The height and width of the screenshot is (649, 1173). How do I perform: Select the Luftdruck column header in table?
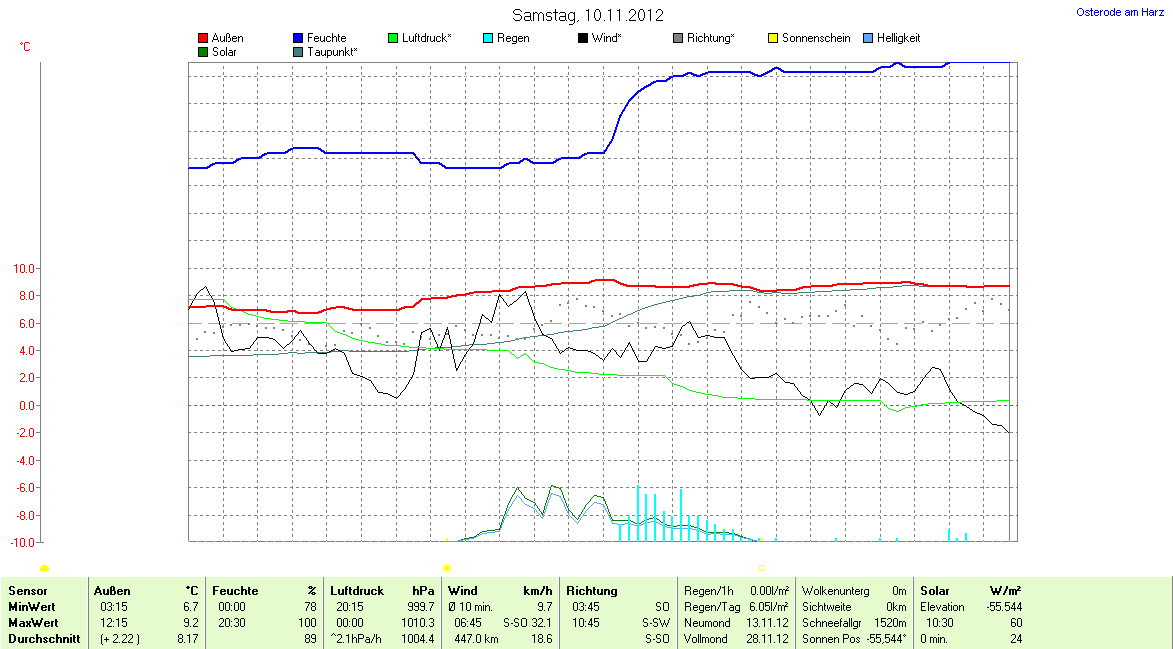click(357, 591)
